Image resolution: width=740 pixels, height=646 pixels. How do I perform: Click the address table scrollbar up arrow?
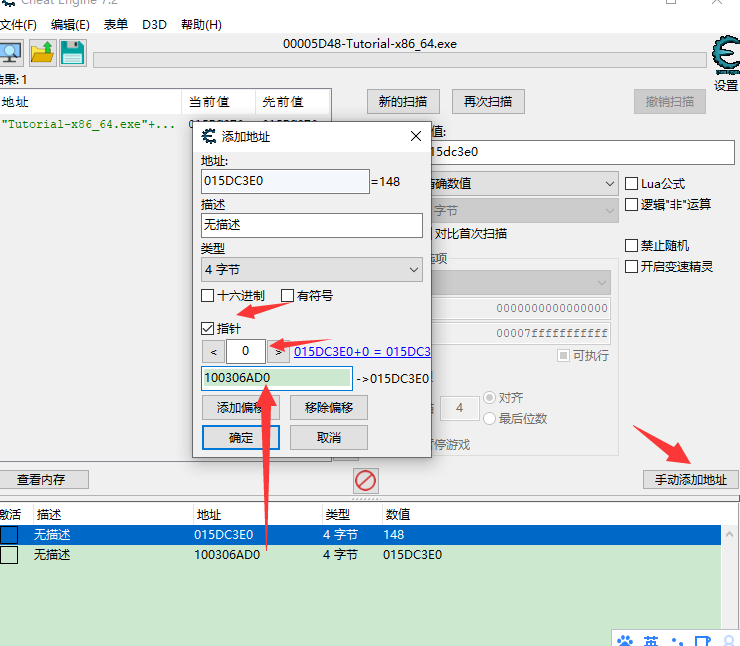coord(729,535)
